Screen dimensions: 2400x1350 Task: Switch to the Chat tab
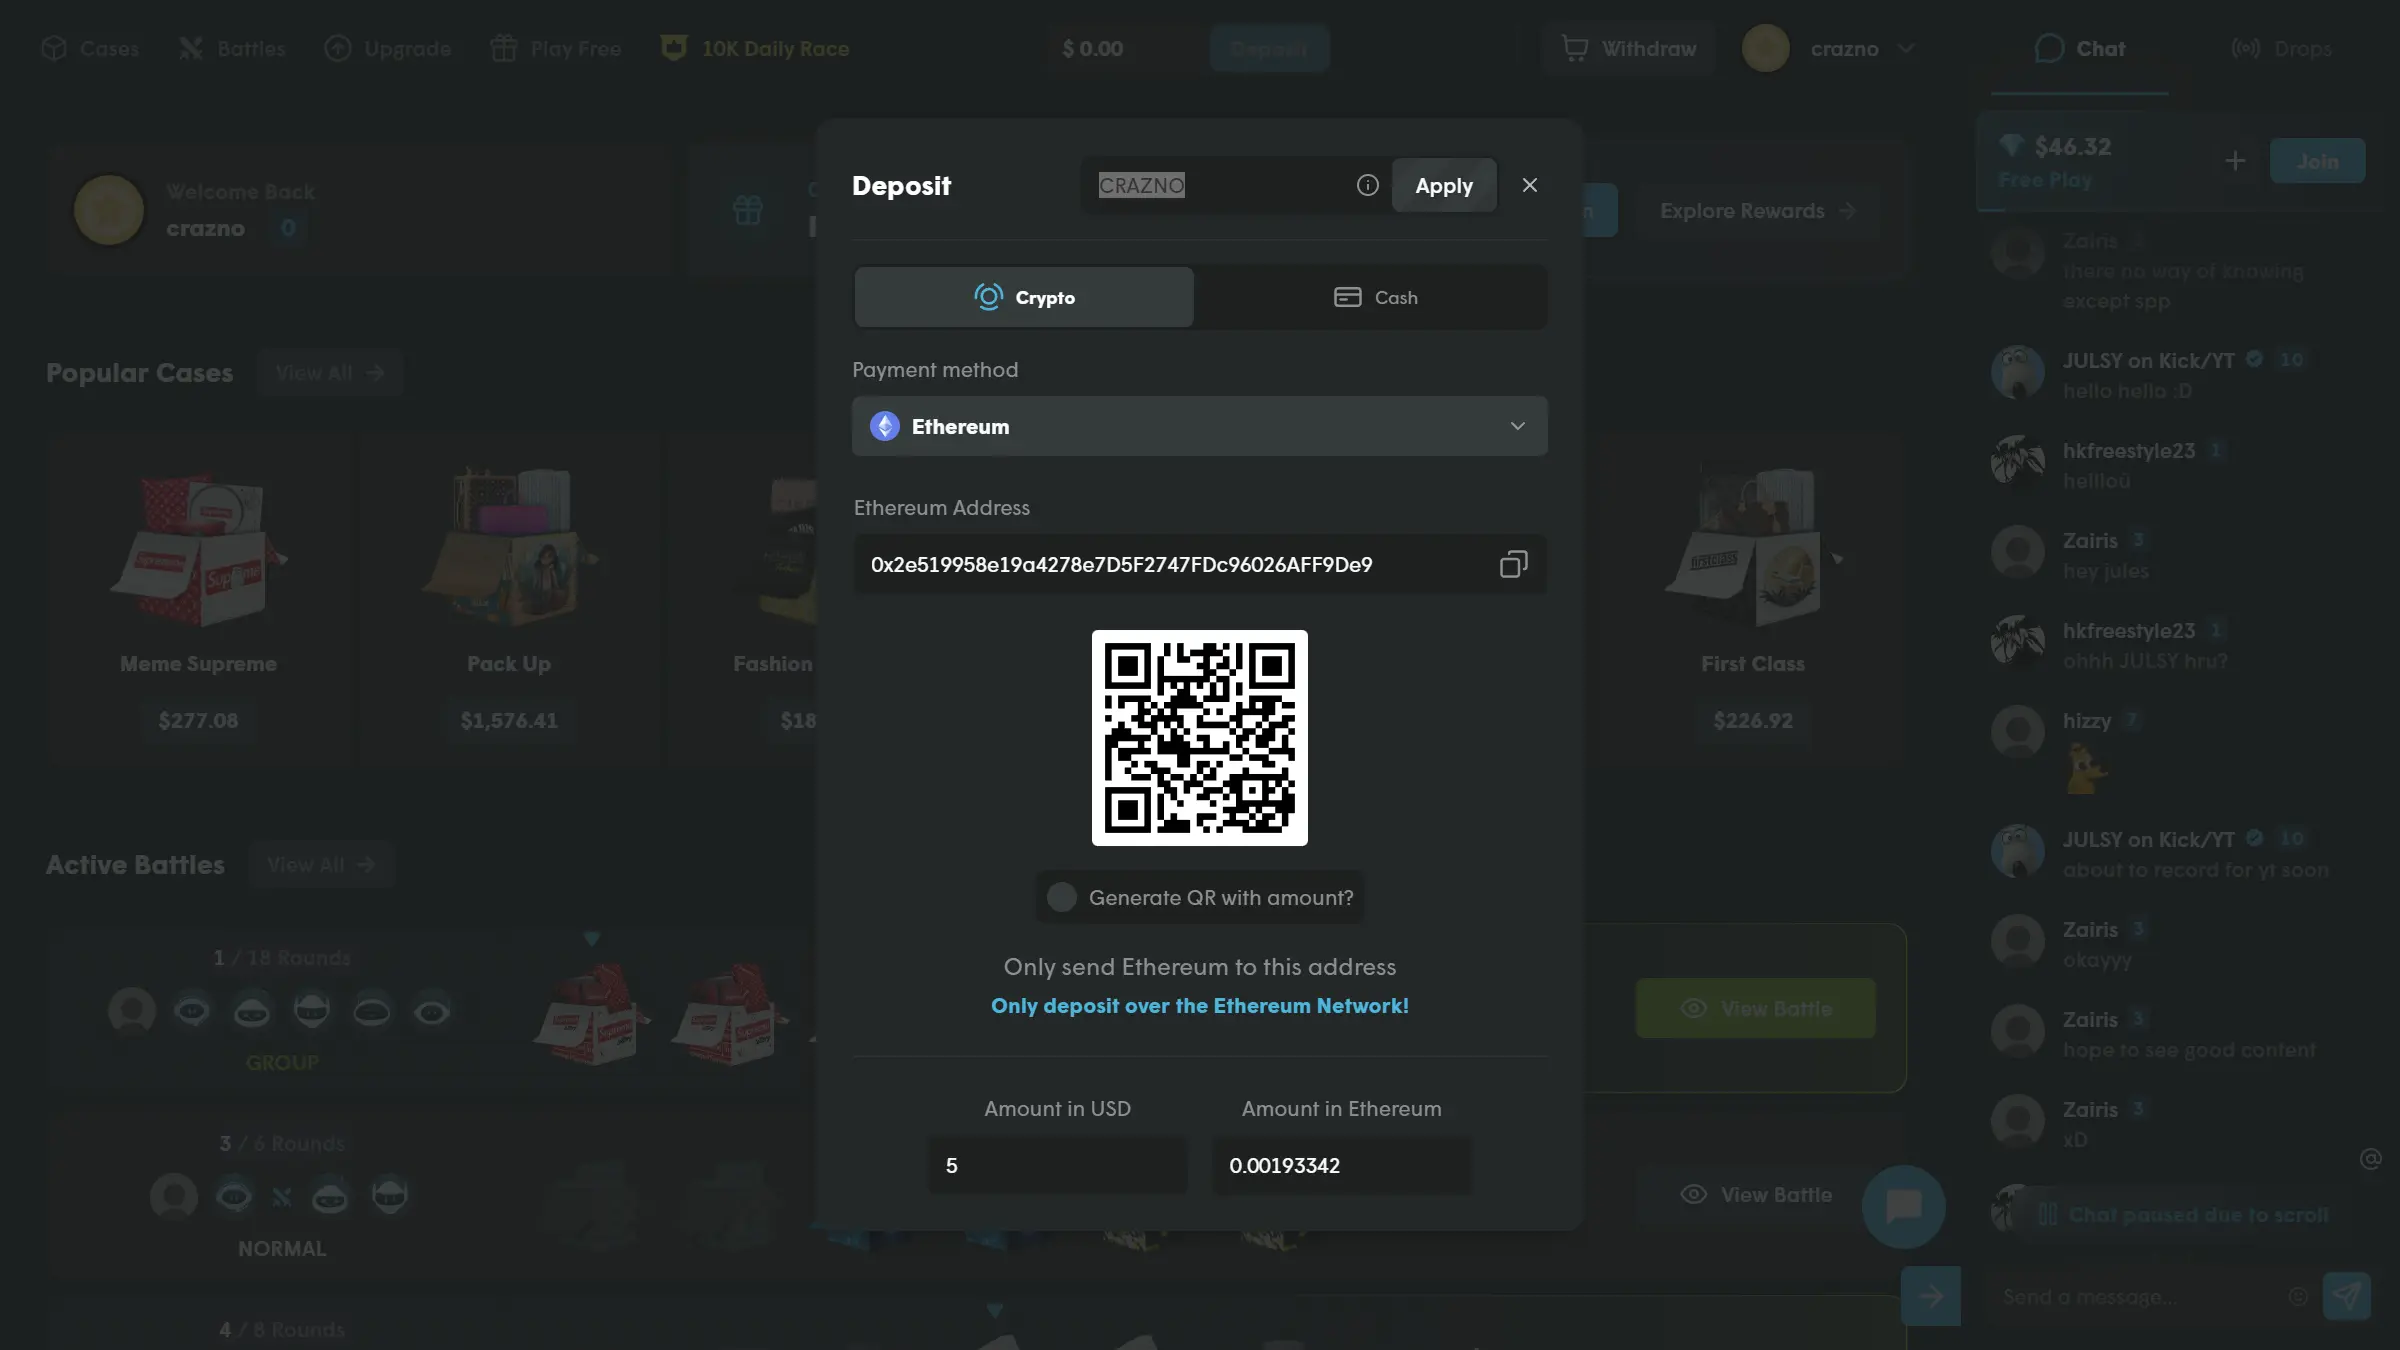pos(2080,48)
